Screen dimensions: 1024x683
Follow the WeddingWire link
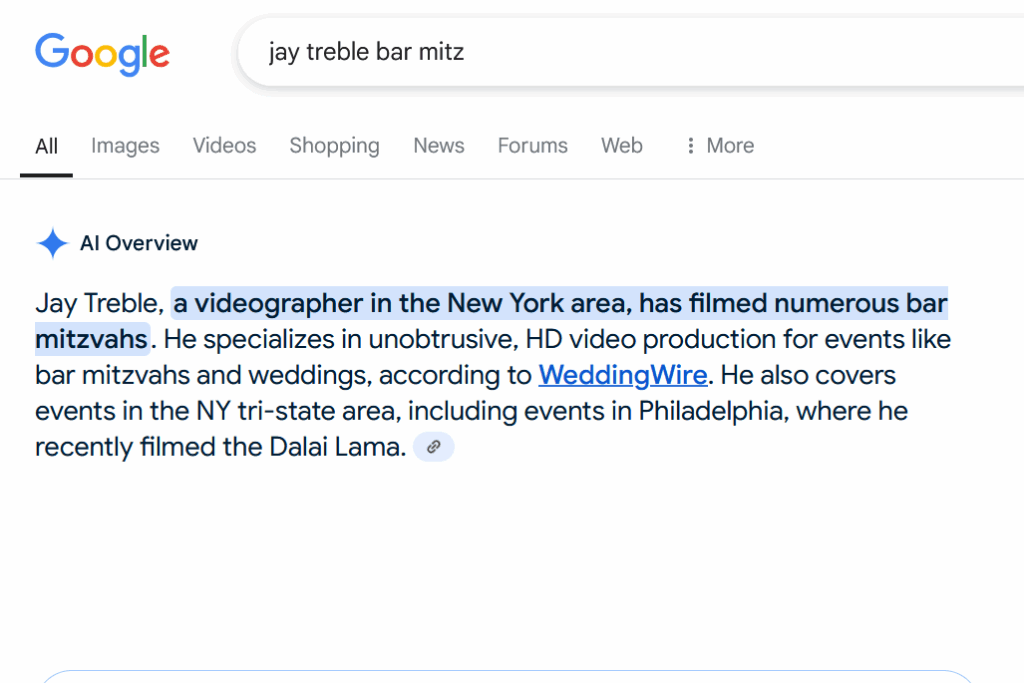click(x=622, y=376)
